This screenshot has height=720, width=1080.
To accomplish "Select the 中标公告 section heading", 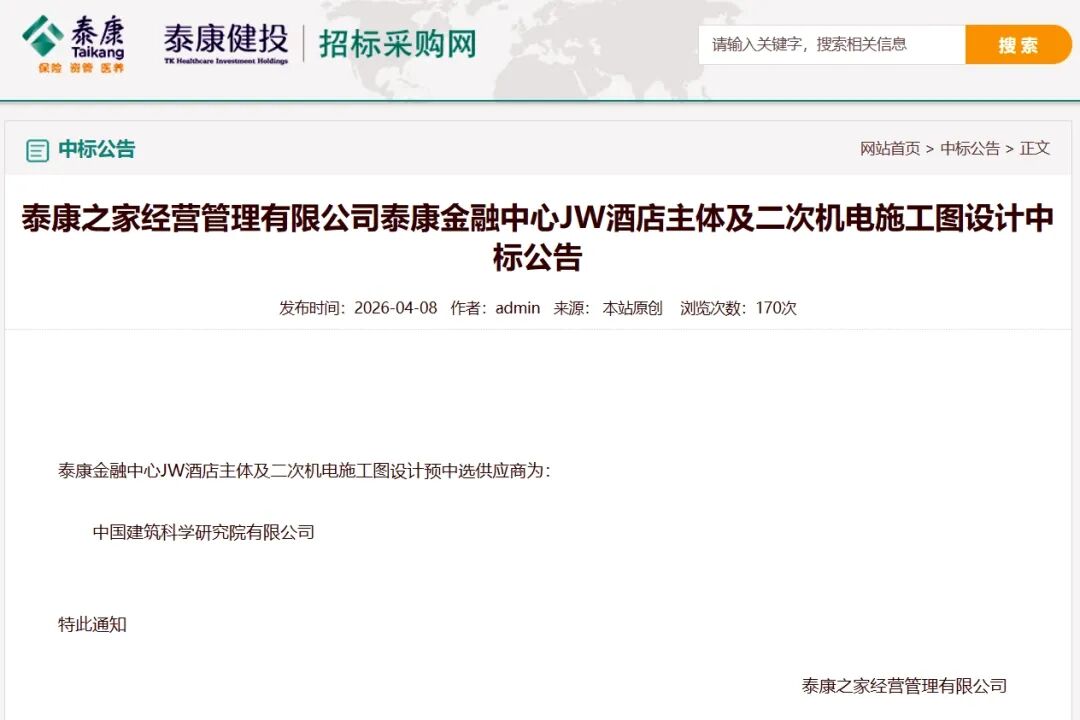I will [96, 150].
